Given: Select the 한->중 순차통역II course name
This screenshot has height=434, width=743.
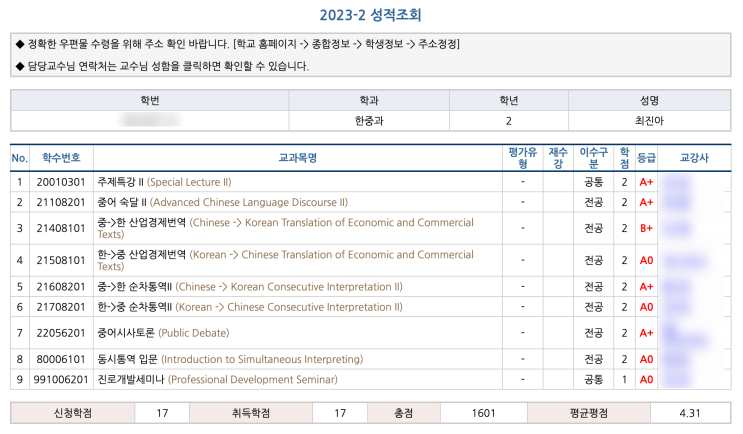Looking at the screenshot, I should click(x=250, y=307).
